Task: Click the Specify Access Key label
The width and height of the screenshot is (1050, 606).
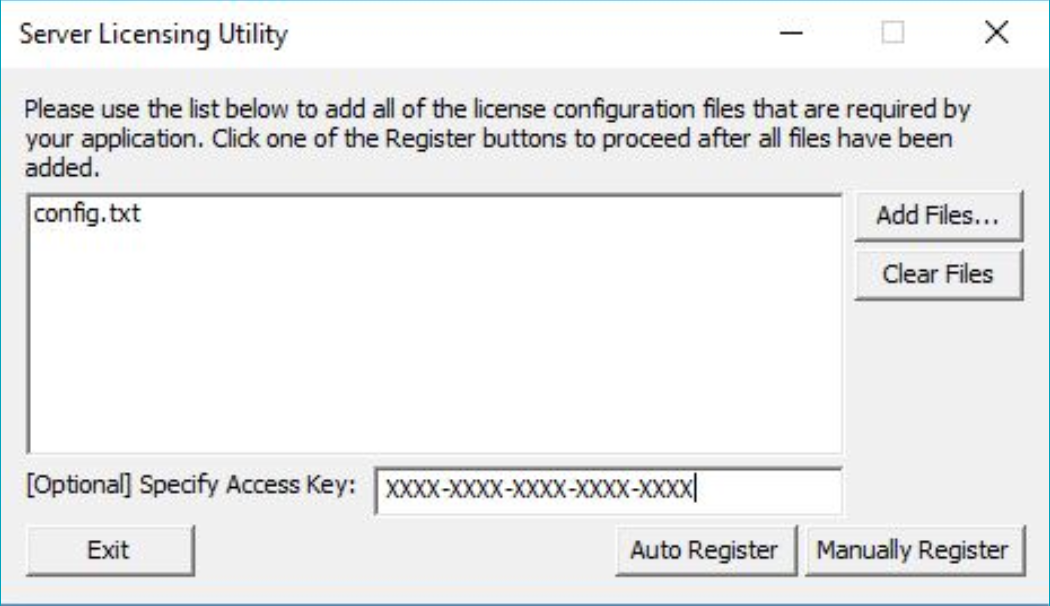Action: (190, 486)
